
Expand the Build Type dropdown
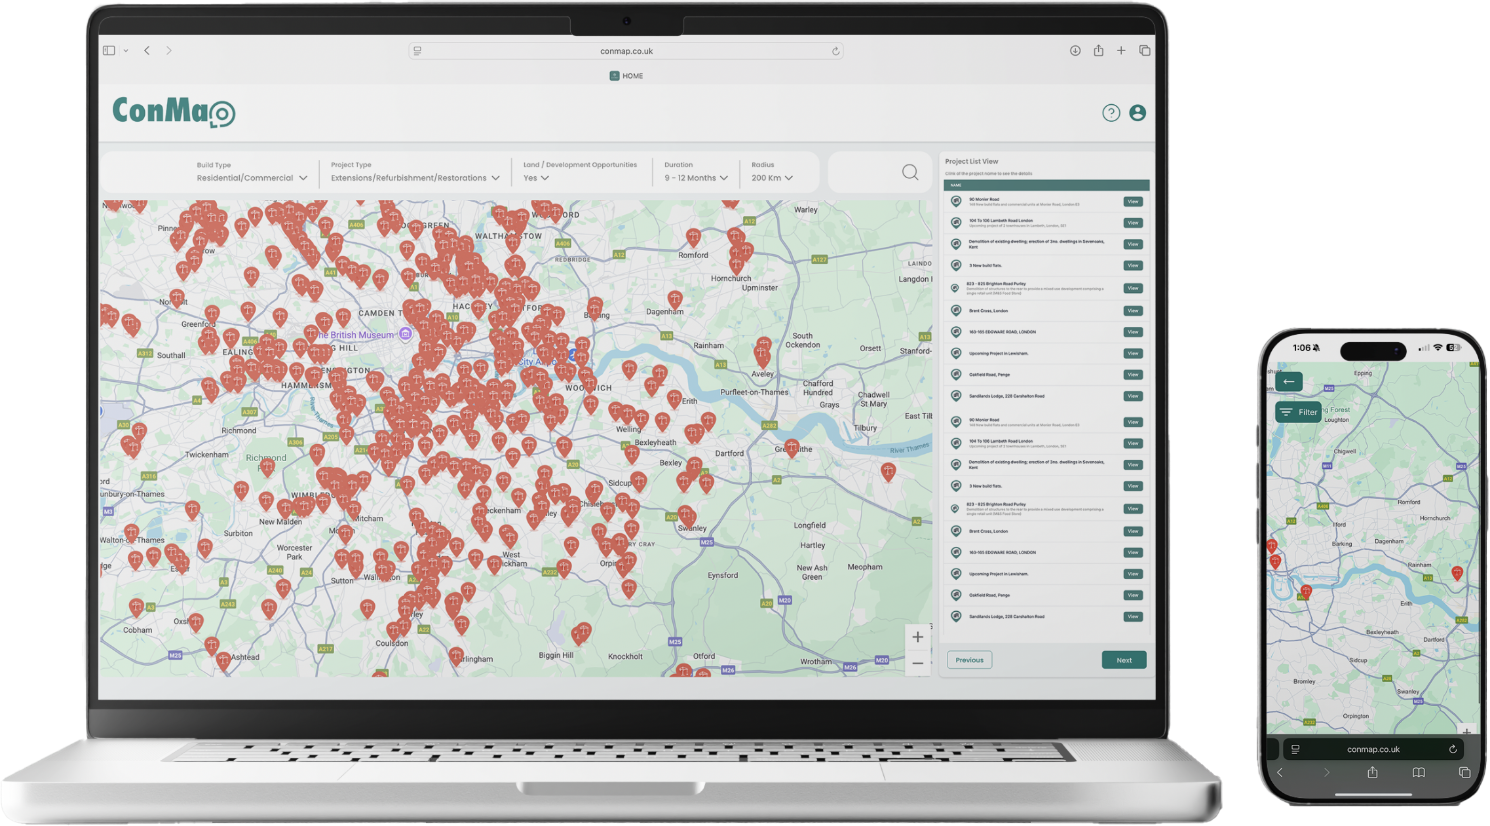[x=252, y=178]
